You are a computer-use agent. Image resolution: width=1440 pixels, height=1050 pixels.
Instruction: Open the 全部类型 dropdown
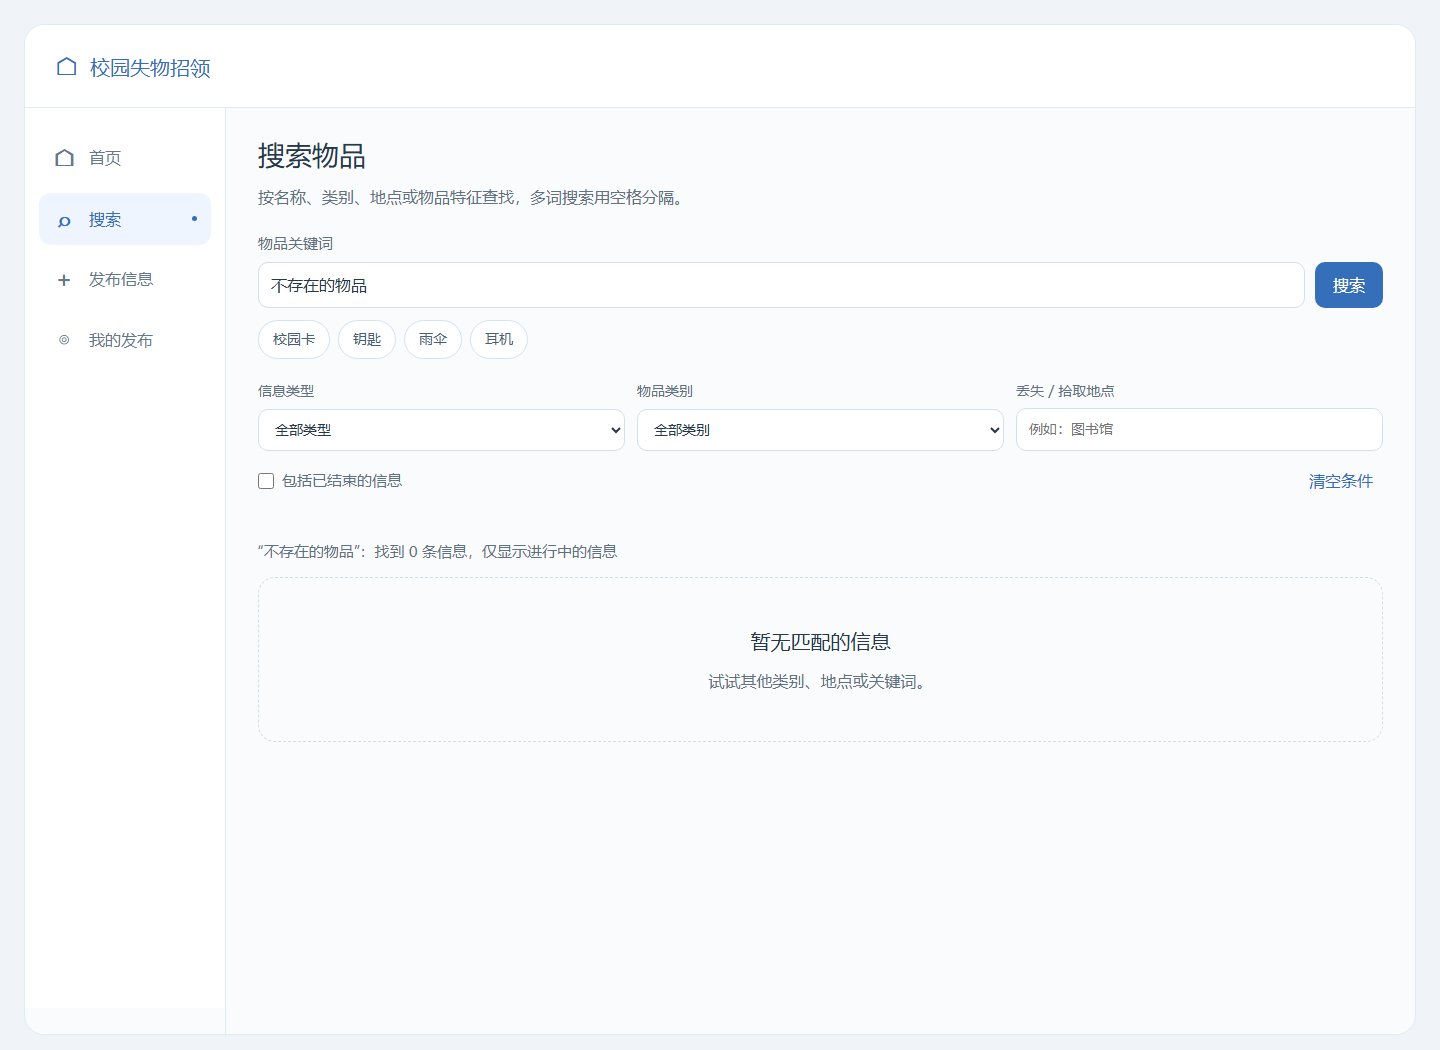441,430
